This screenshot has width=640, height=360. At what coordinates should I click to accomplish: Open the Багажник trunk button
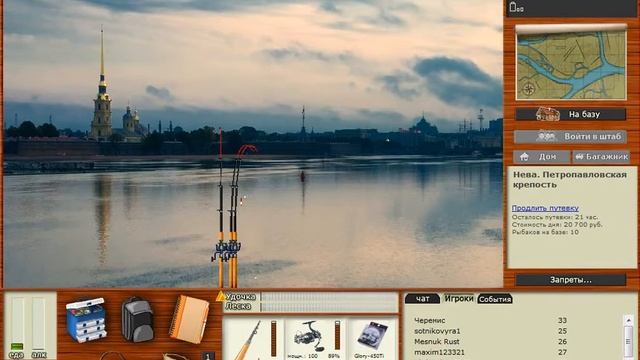(601, 157)
